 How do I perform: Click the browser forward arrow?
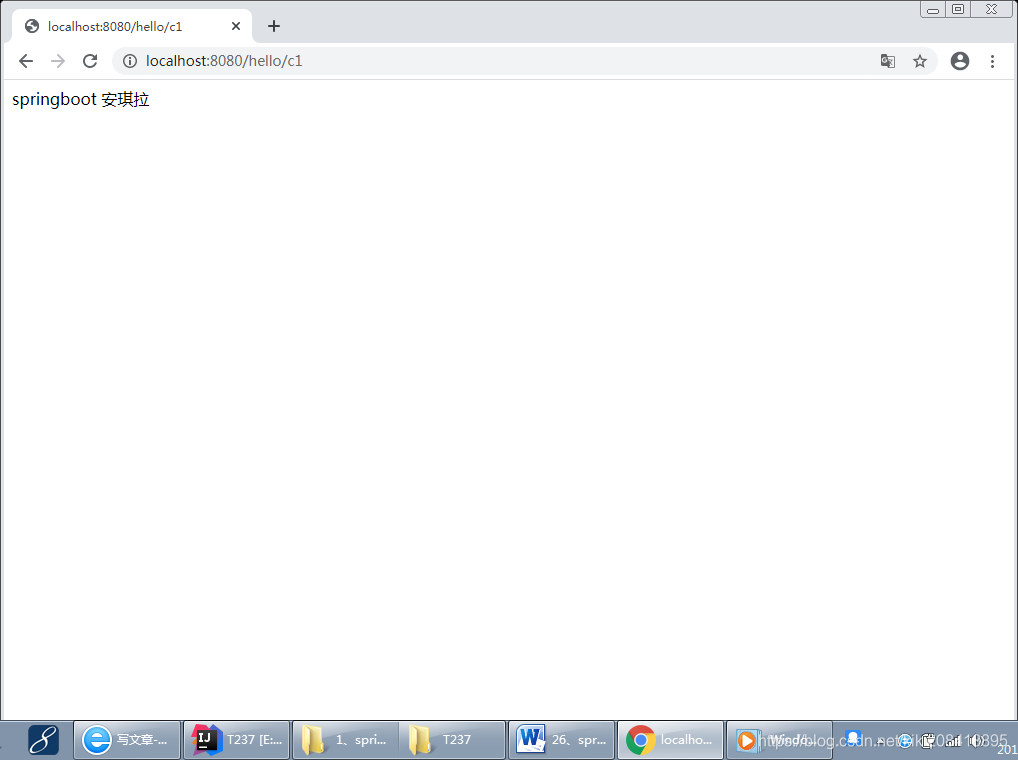pos(58,61)
